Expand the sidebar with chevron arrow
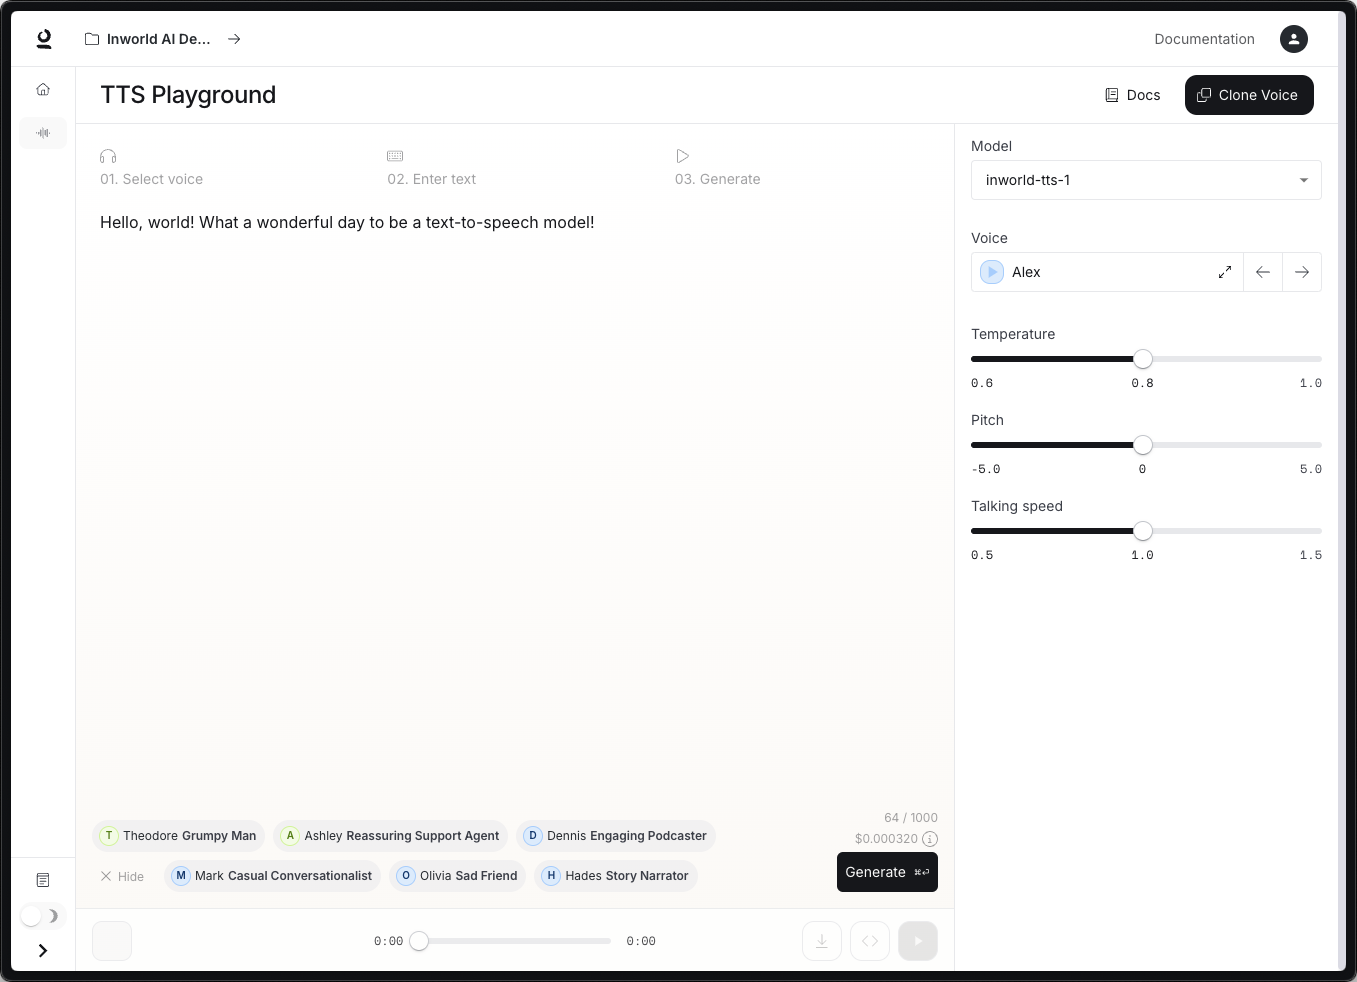1357x982 pixels. coord(43,951)
